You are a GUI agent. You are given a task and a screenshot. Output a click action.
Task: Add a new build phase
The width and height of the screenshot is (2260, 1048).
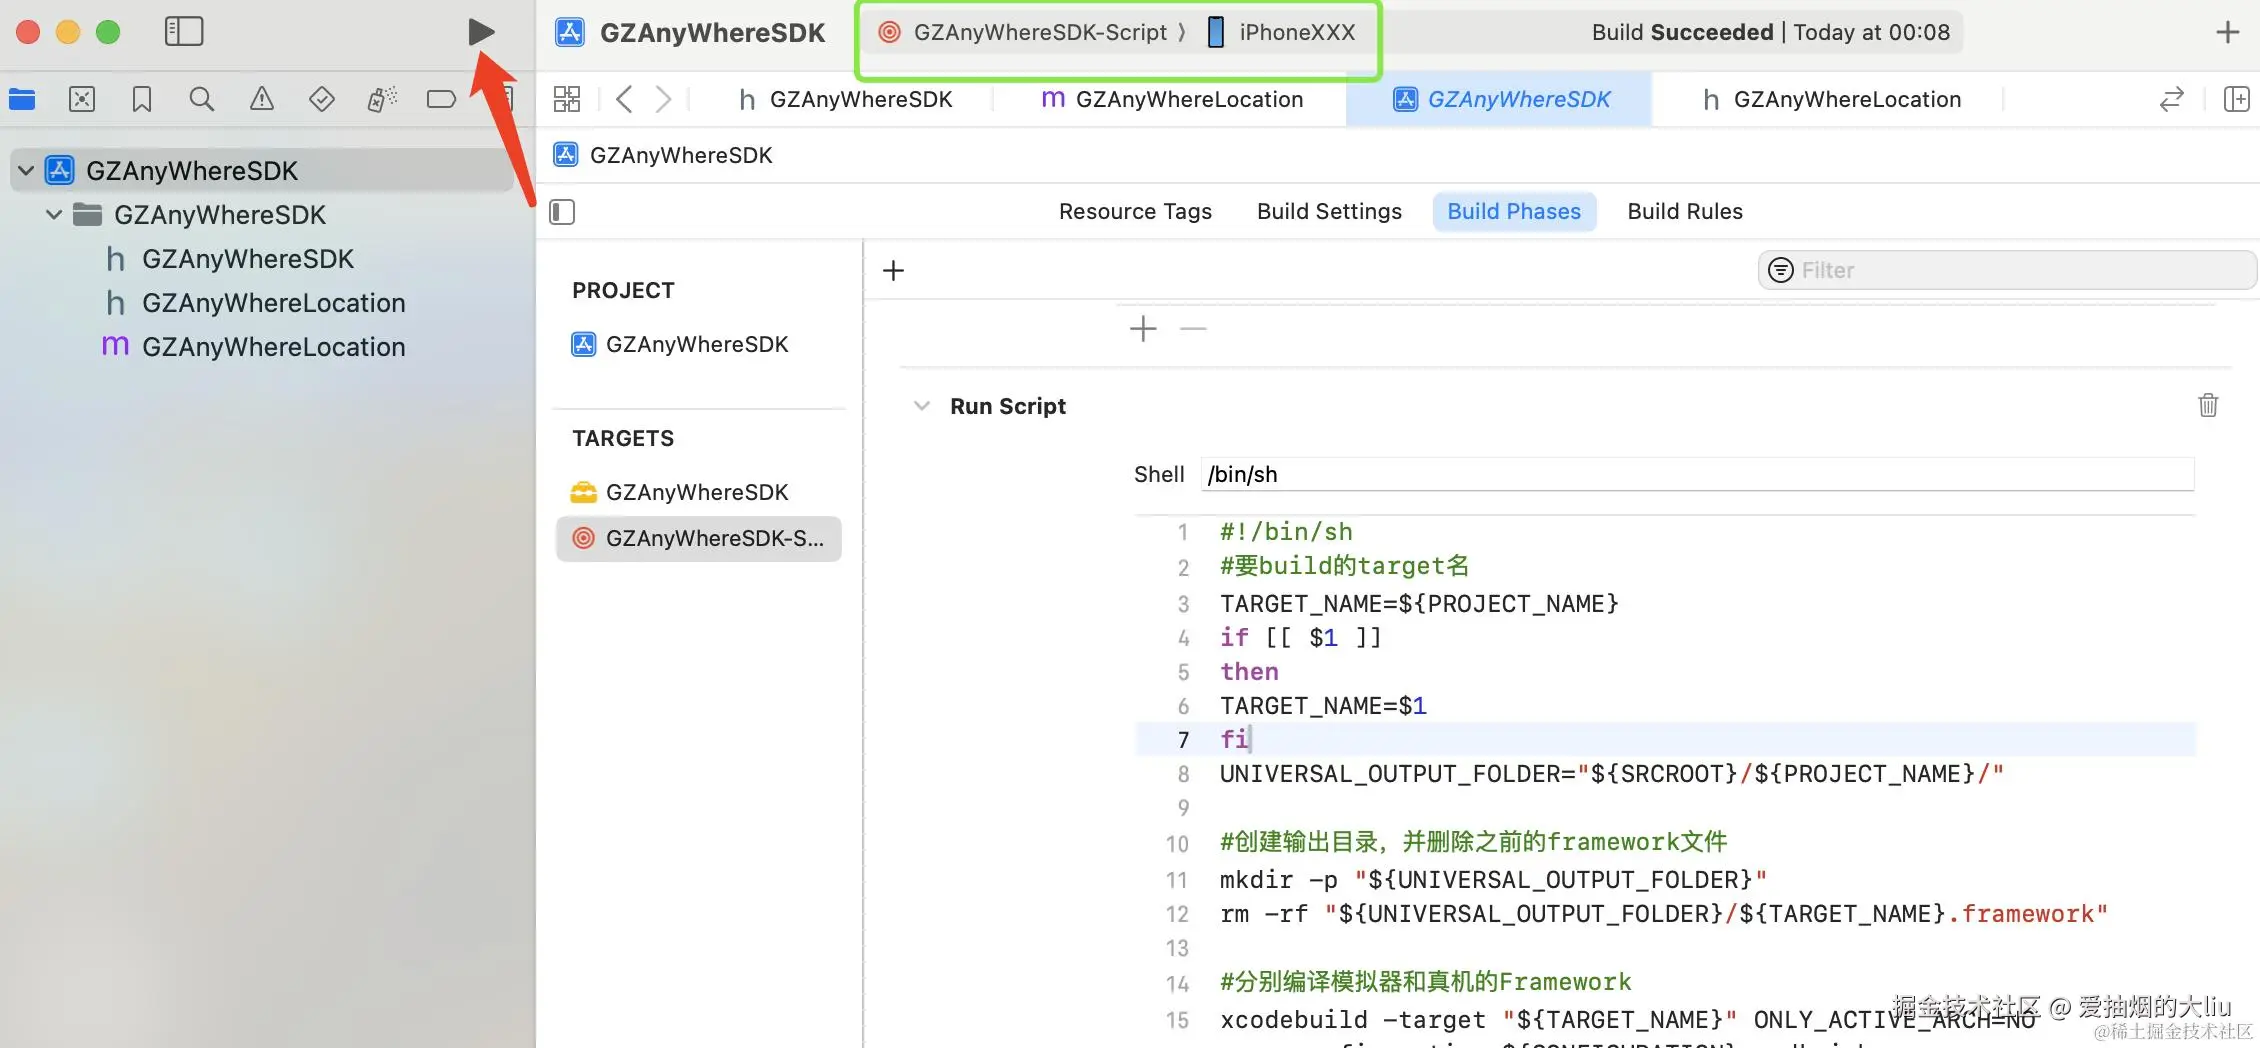point(893,270)
